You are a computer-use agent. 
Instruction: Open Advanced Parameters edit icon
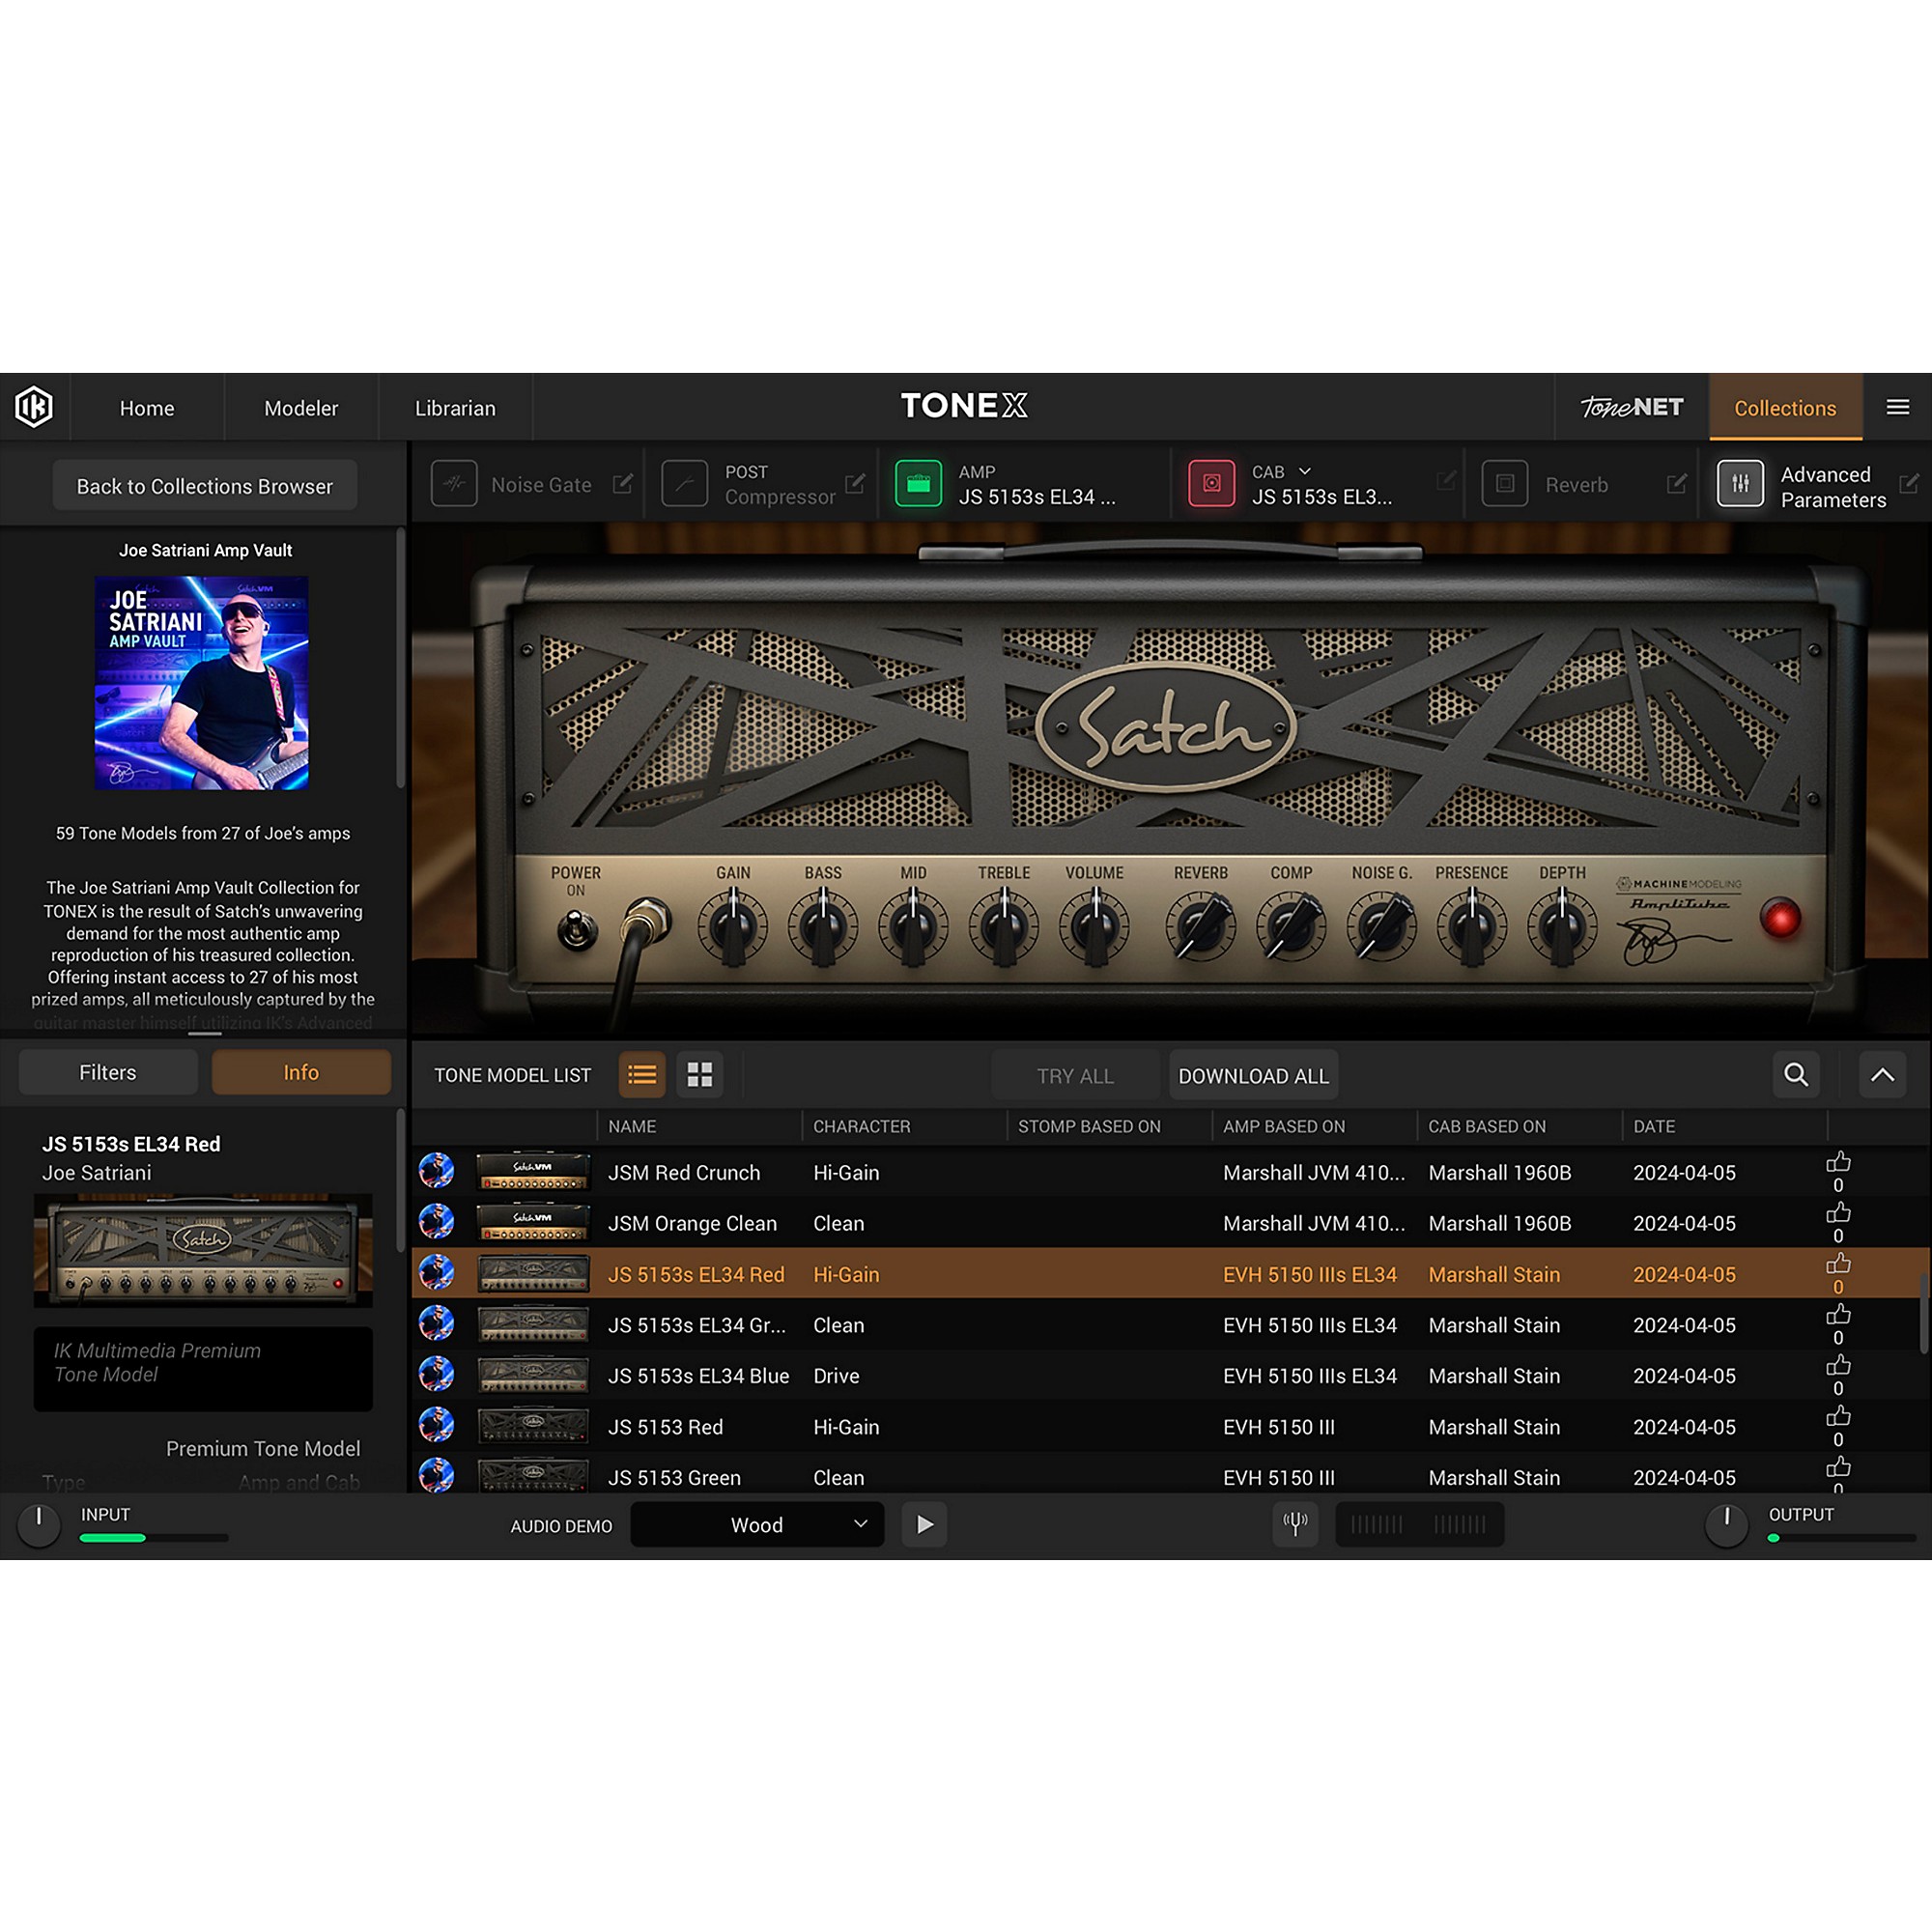tap(1909, 484)
